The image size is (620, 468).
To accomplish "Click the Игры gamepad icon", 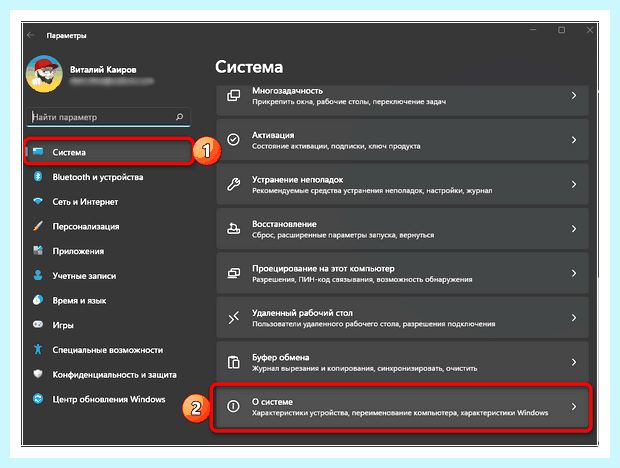I will 38,325.
